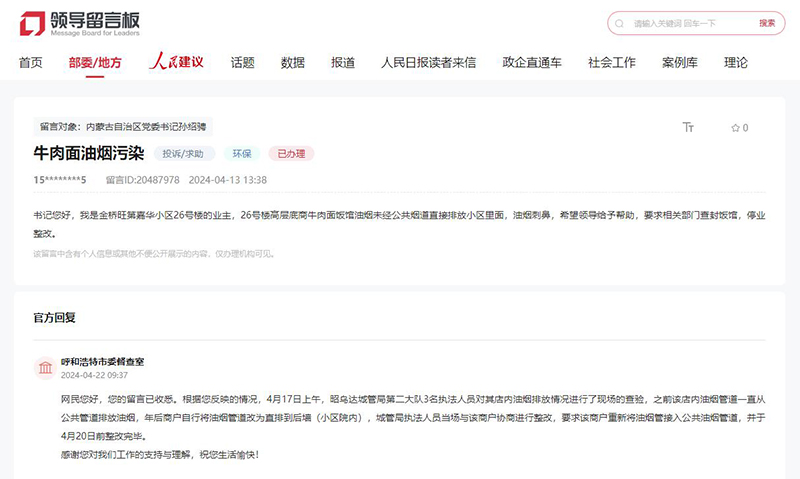Select the 部委/地方 nav tab
This screenshot has width=800, height=479.
[x=95, y=62]
